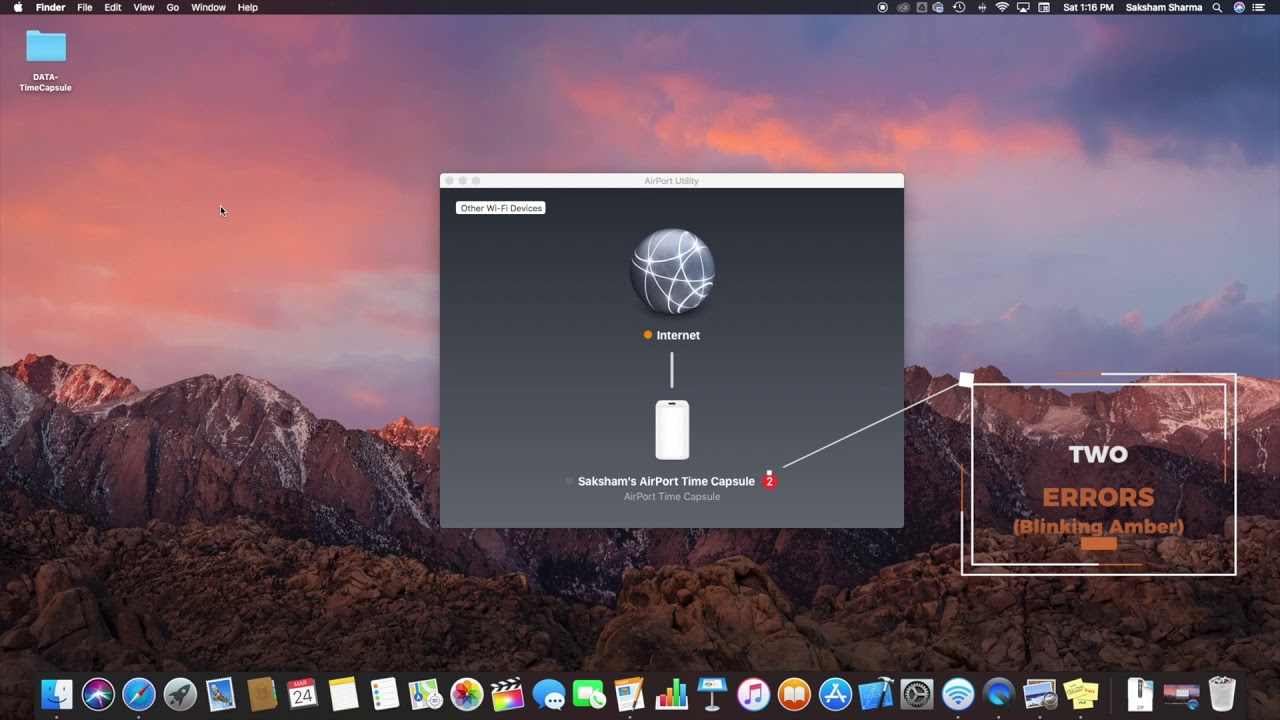1280x720 pixels.
Task: Open Spotlight search in menu bar
Action: click(x=1217, y=7)
